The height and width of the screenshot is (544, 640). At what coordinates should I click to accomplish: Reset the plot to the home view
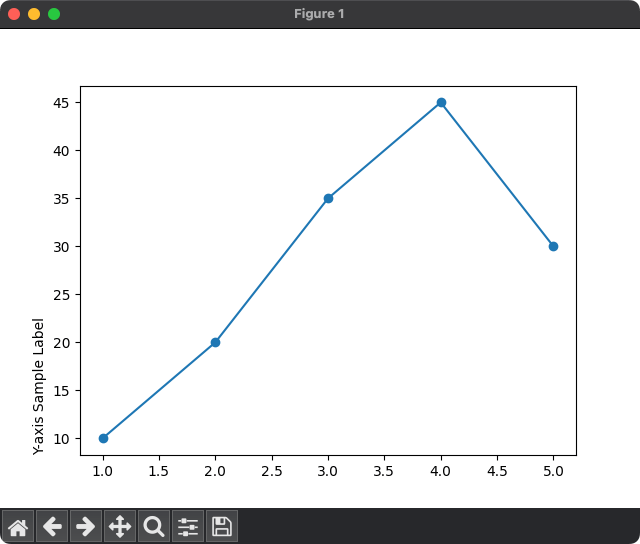coord(18,526)
